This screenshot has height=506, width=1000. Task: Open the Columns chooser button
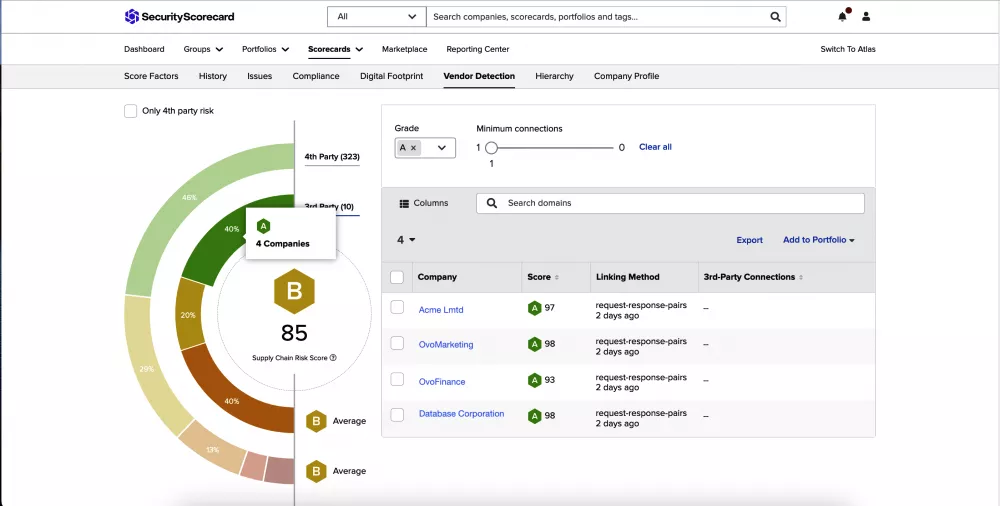coord(424,203)
